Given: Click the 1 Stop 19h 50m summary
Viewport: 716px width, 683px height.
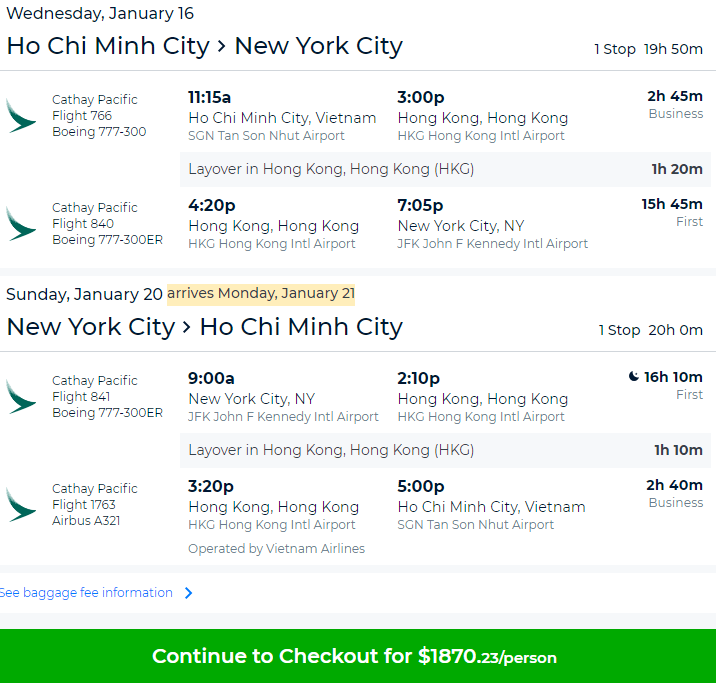Looking at the screenshot, I should 648,49.
